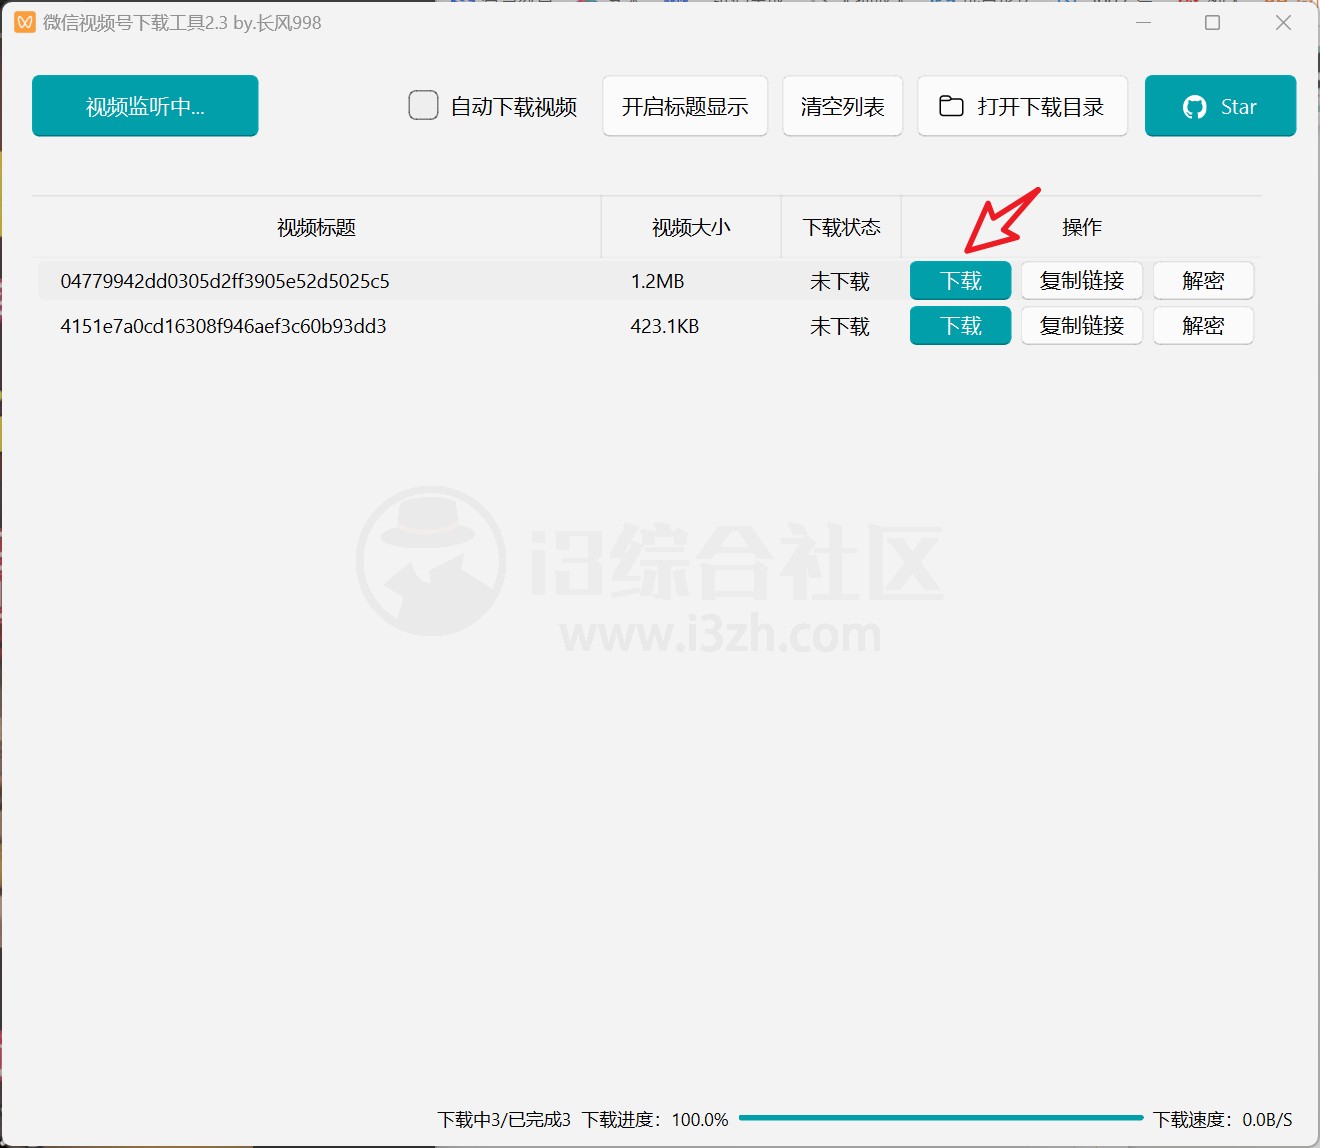Download the 423.1KB video in second row
The width and height of the screenshot is (1320, 1148).
(x=960, y=325)
